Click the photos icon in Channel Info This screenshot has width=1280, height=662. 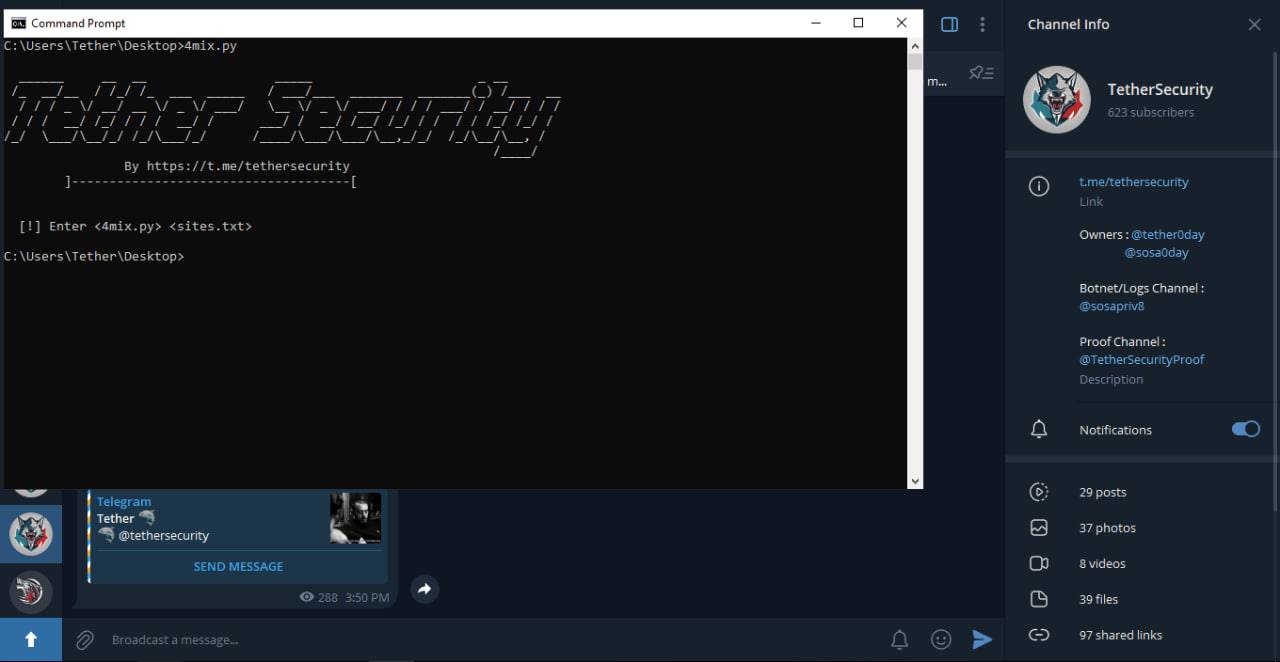pyautogui.click(x=1039, y=528)
